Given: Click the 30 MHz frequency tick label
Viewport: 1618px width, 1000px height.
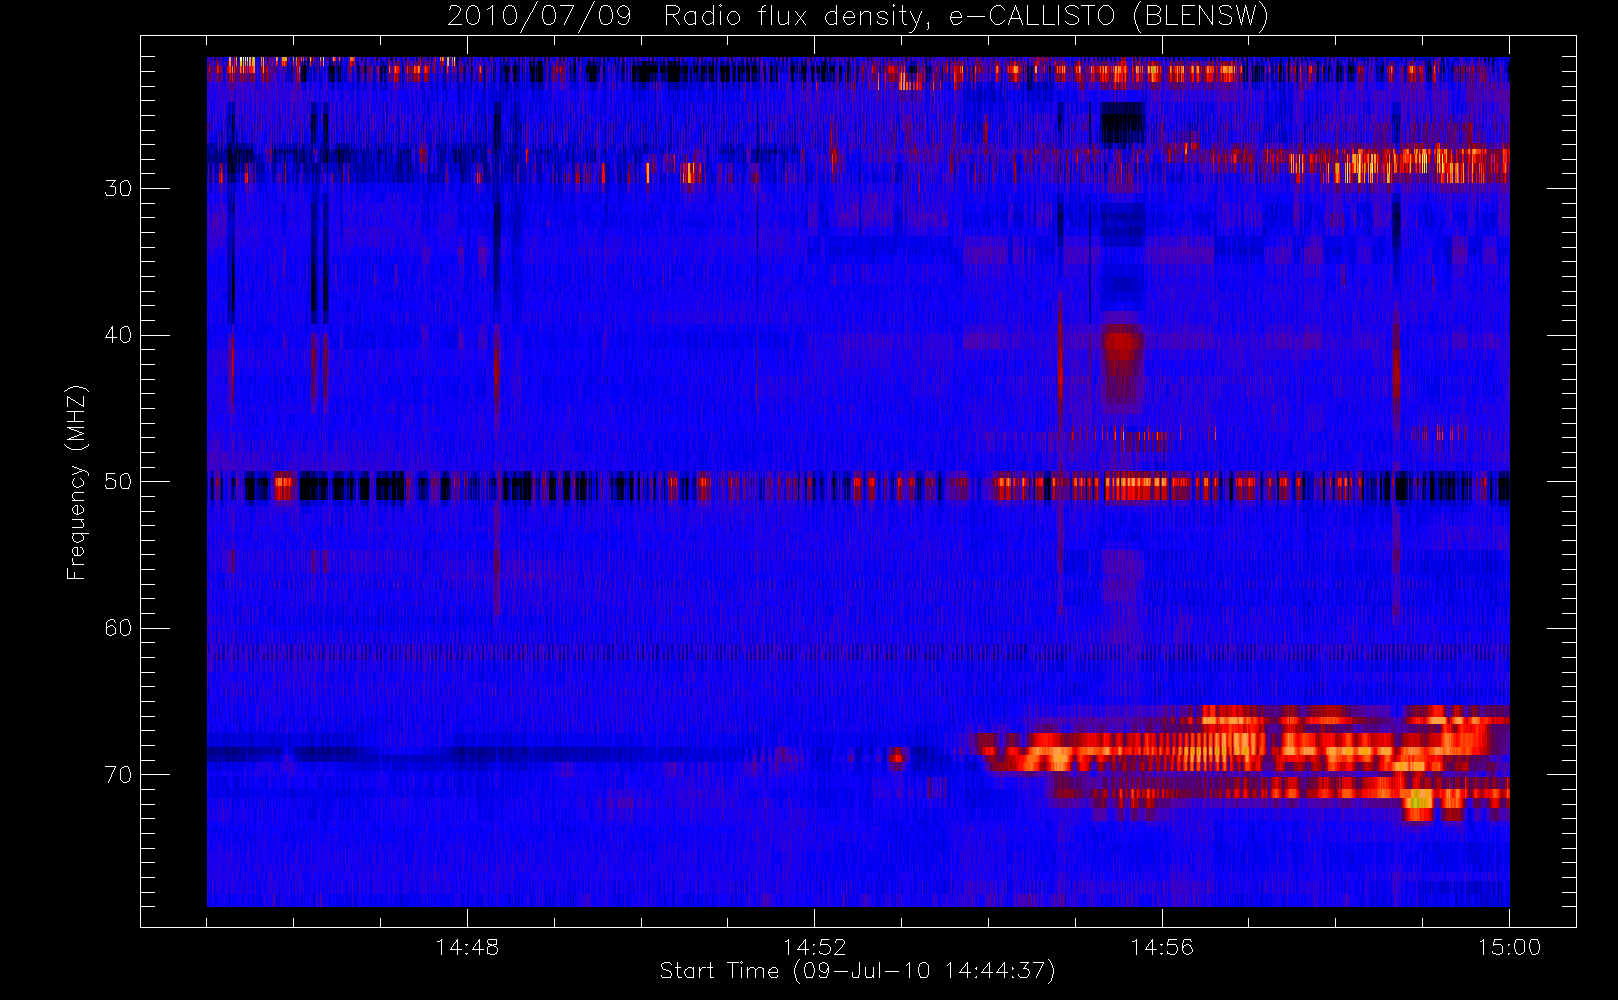Looking at the screenshot, I should [118, 188].
